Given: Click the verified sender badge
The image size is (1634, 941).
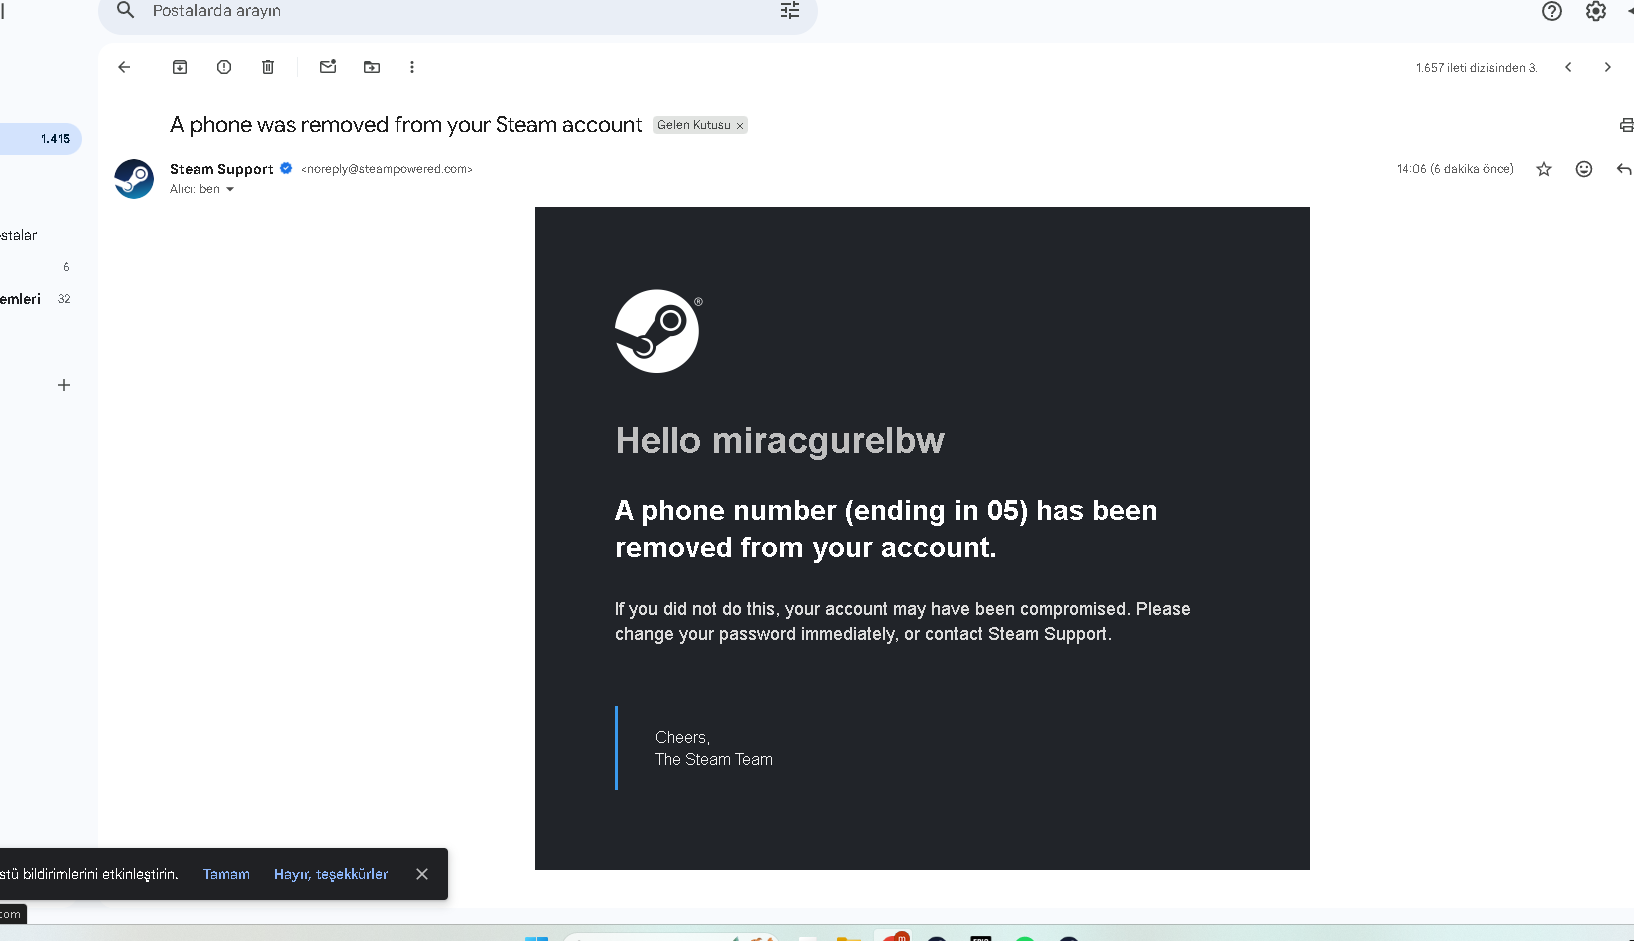Looking at the screenshot, I should (x=286, y=168).
